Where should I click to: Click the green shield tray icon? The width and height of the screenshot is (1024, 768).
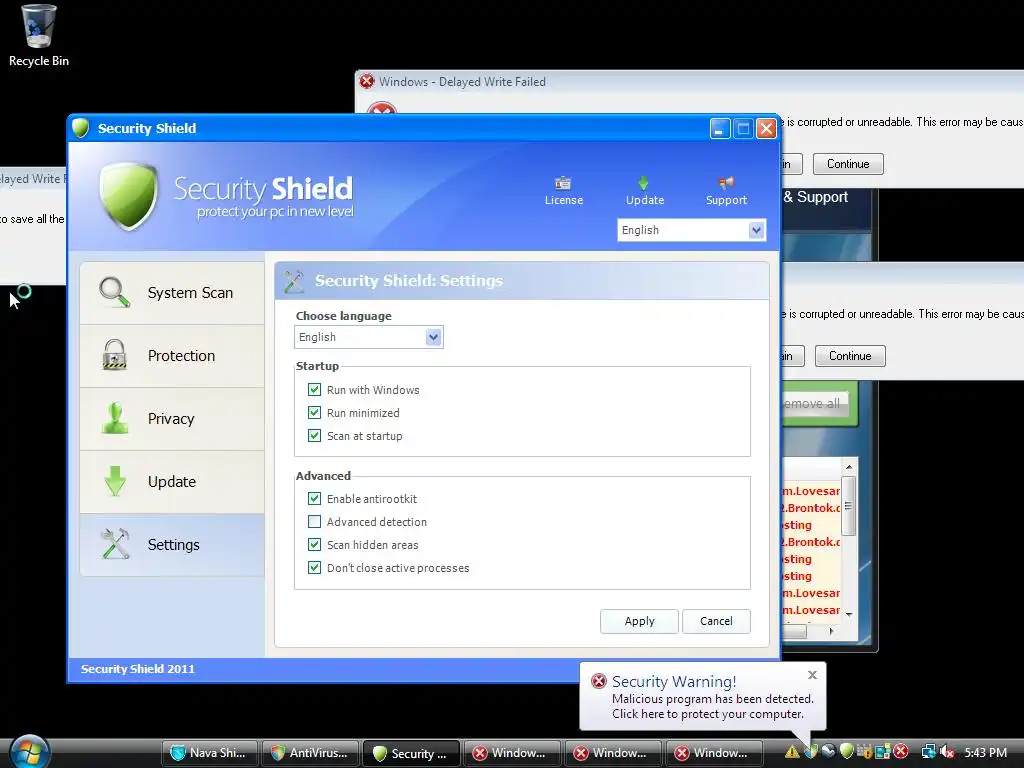pos(846,752)
